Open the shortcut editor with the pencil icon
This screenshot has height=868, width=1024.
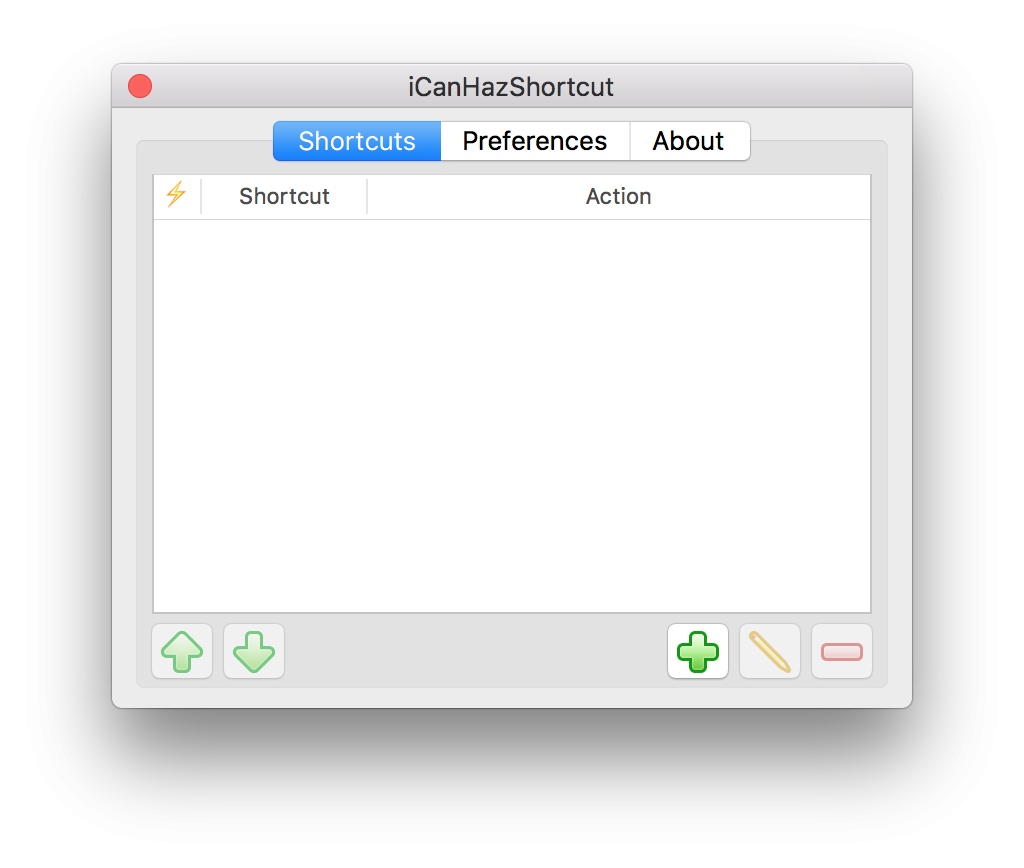(769, 651)
